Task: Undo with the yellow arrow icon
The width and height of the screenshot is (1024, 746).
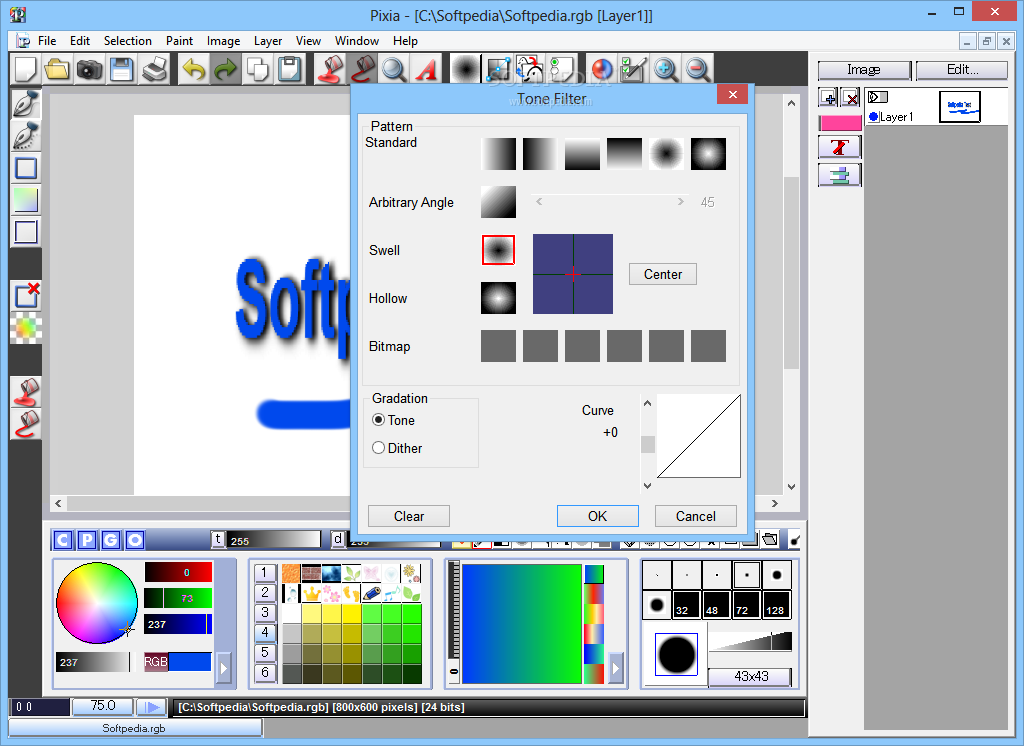Action: tap(194, 69)
